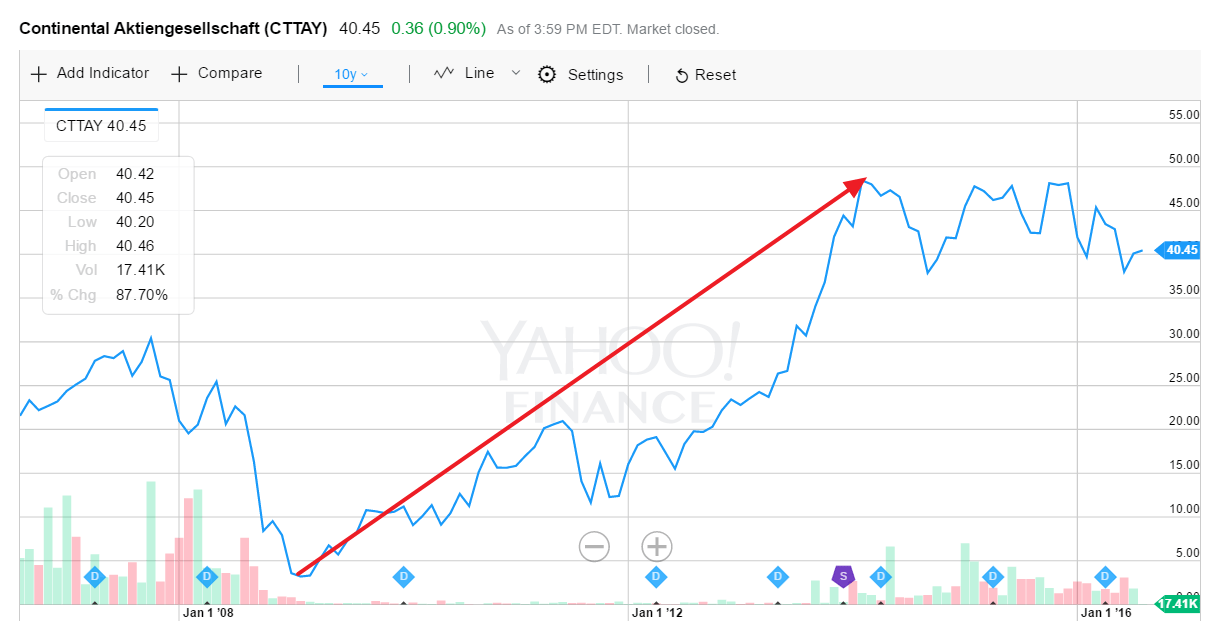The height and width of the screenshot is (628, 1212).
Task: Click the Reset undo arrow icon
Action: coord(682,75)
